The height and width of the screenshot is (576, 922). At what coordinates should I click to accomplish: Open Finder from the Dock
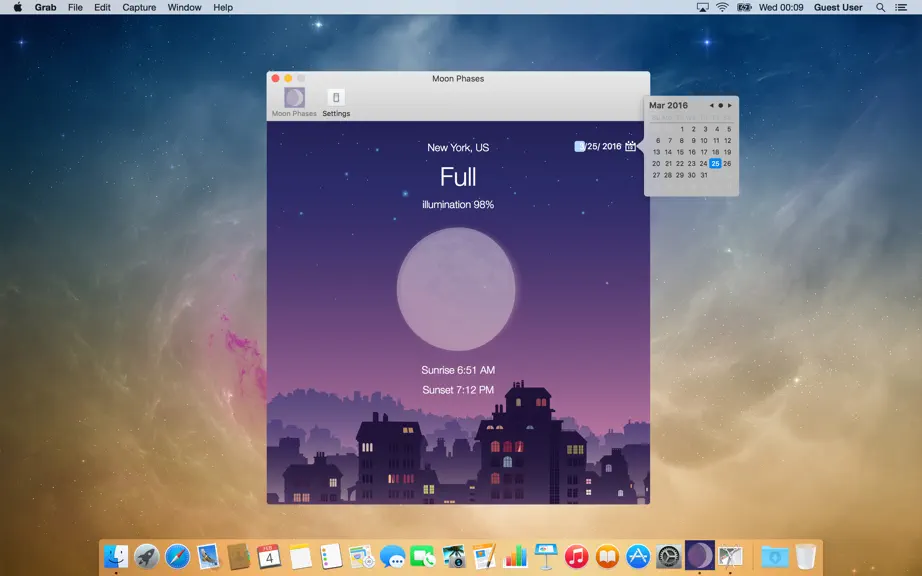tap(116, 556)
